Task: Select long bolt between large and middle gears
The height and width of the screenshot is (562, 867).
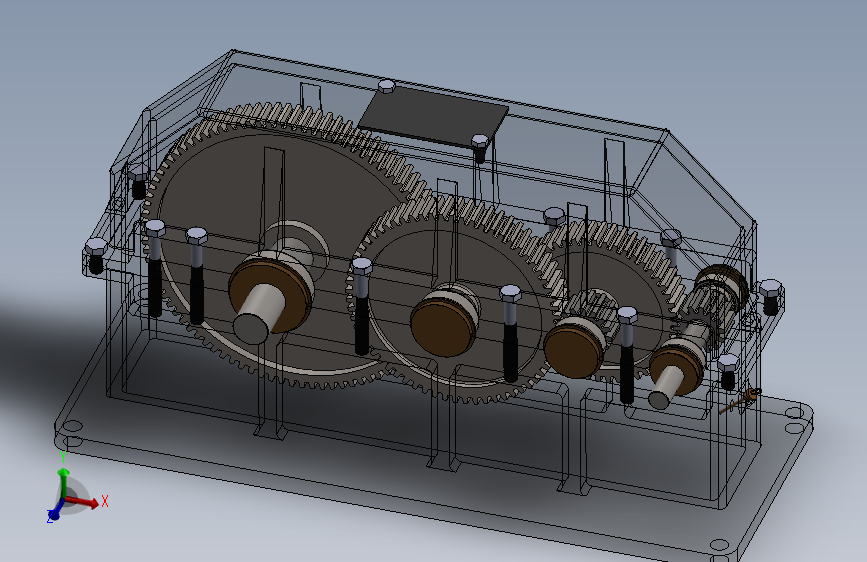Action: 362,306
